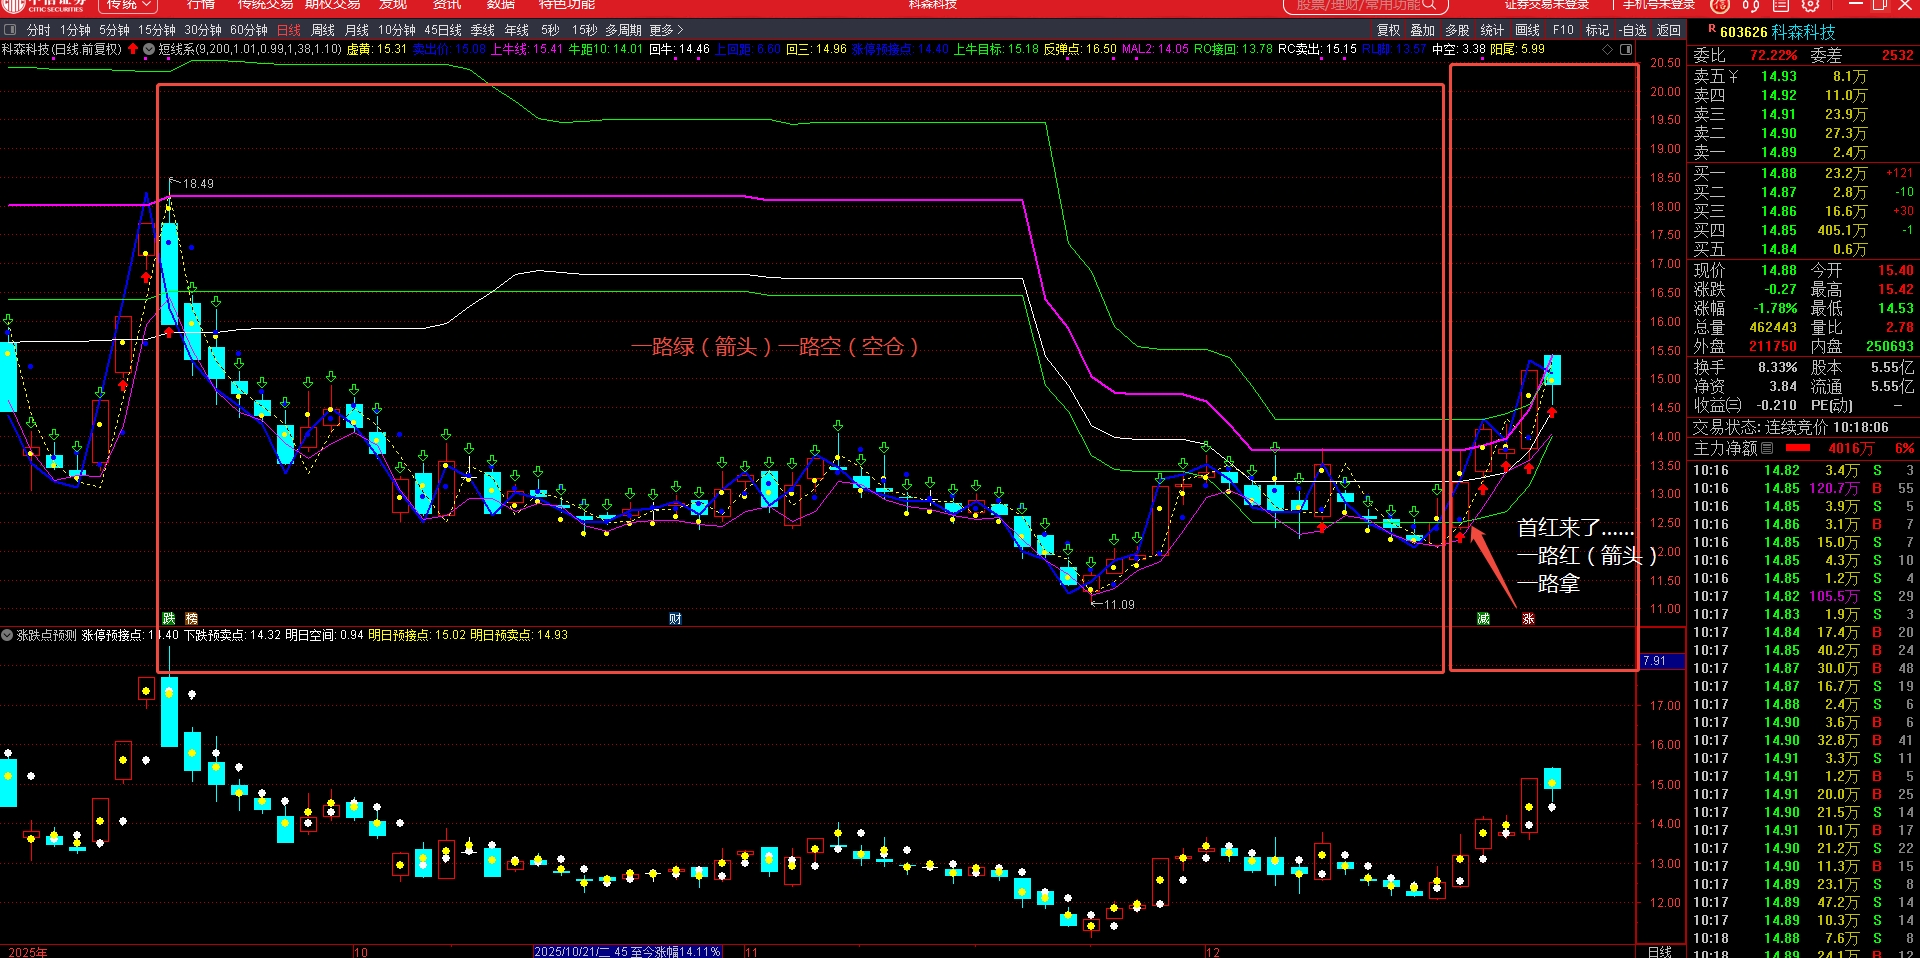Open the 传统 mode dropdown

[x=128, y=5]
